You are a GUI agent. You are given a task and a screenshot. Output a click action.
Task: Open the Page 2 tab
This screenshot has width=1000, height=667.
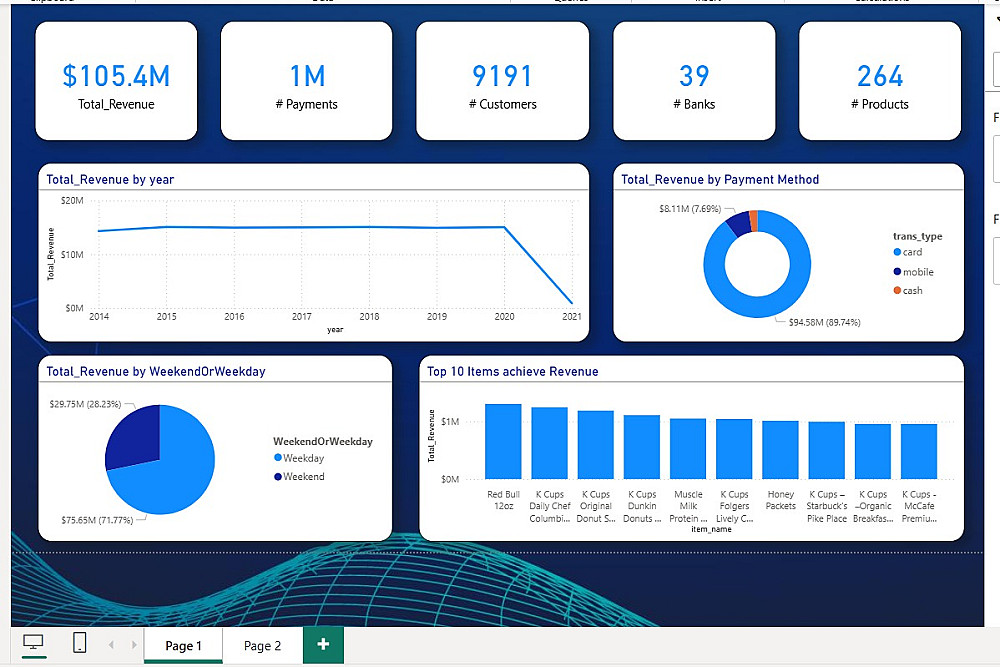tap(262, 645)
